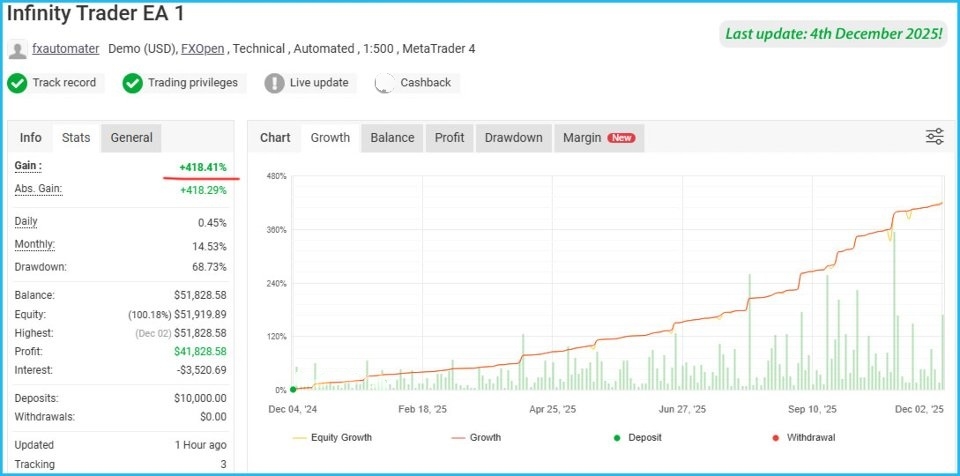This screenshot has height=476, width=960.
Task: Open the fxautomater profile link
Action: (64, 48)
